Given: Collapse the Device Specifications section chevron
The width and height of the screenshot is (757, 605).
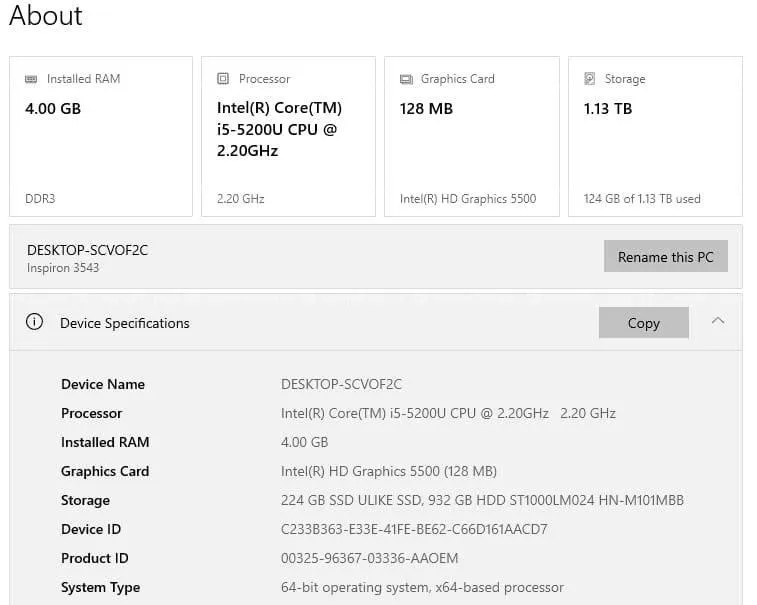Looking at the screenshot, I should pos(718,321).
